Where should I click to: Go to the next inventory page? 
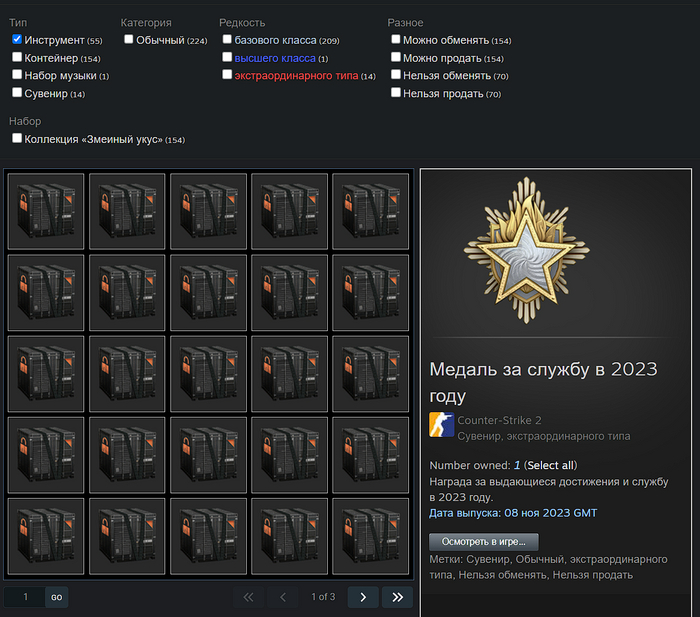click(363, 597)
